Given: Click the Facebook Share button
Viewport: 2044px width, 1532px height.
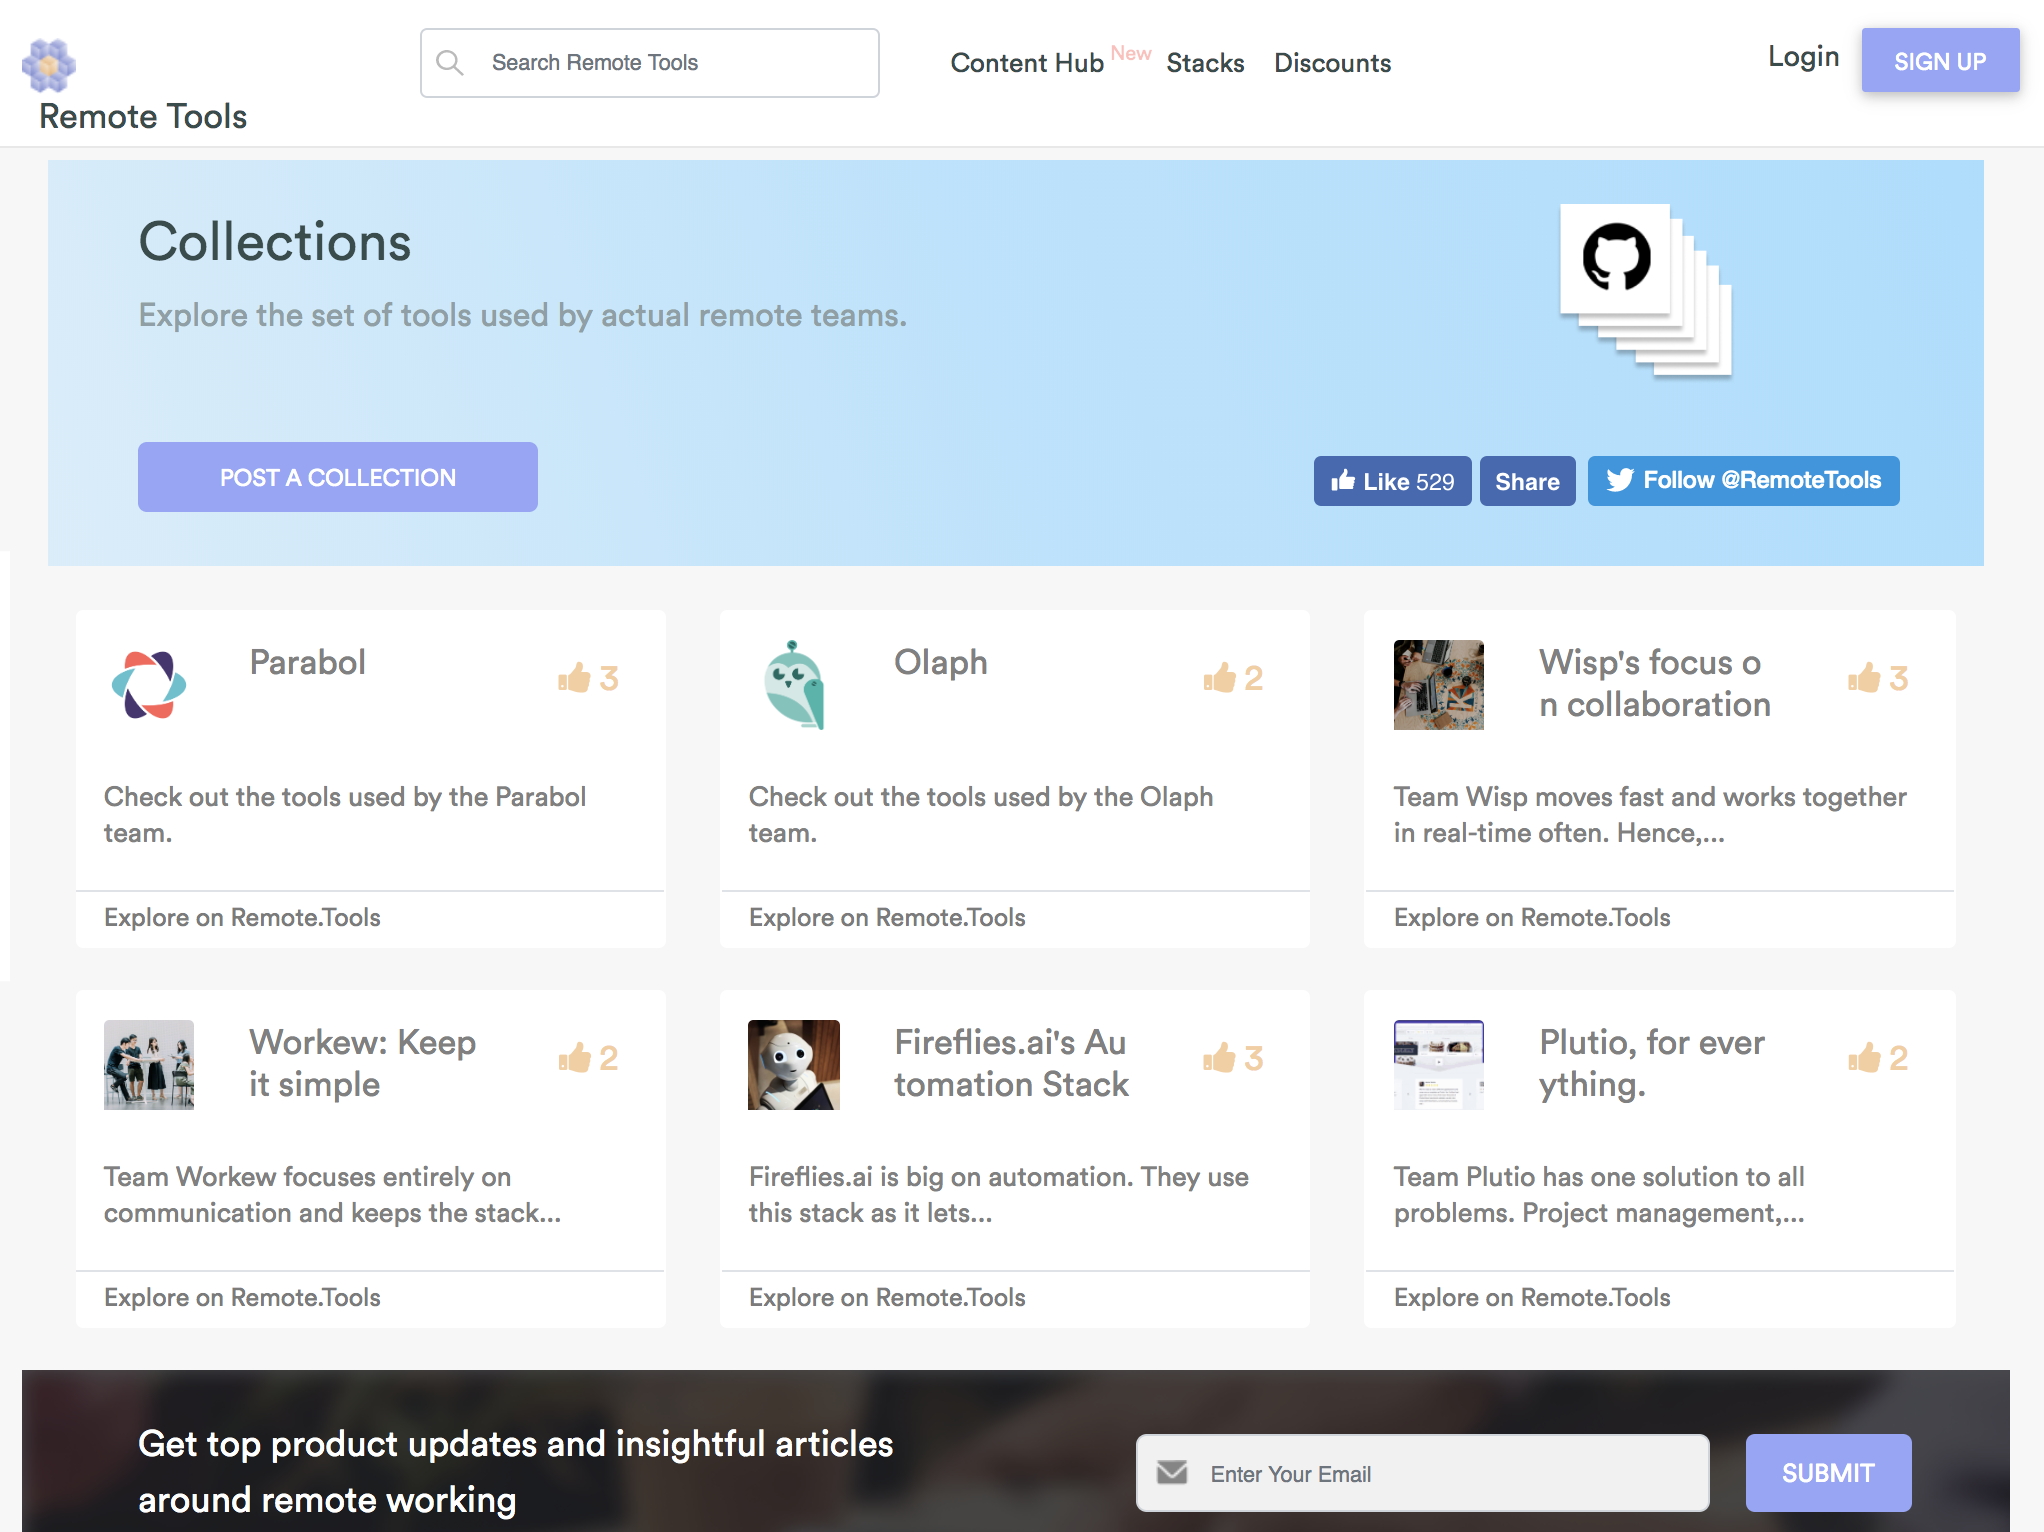Looking at the screenshot, I should coord(1527,481).
